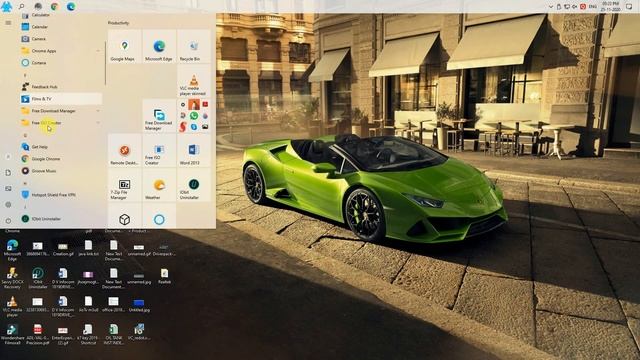This screenshot has width=640, height=360.
Task: Click the taskbar search magnifier icon
Action: pyautogui.click(x=22, y=7)
